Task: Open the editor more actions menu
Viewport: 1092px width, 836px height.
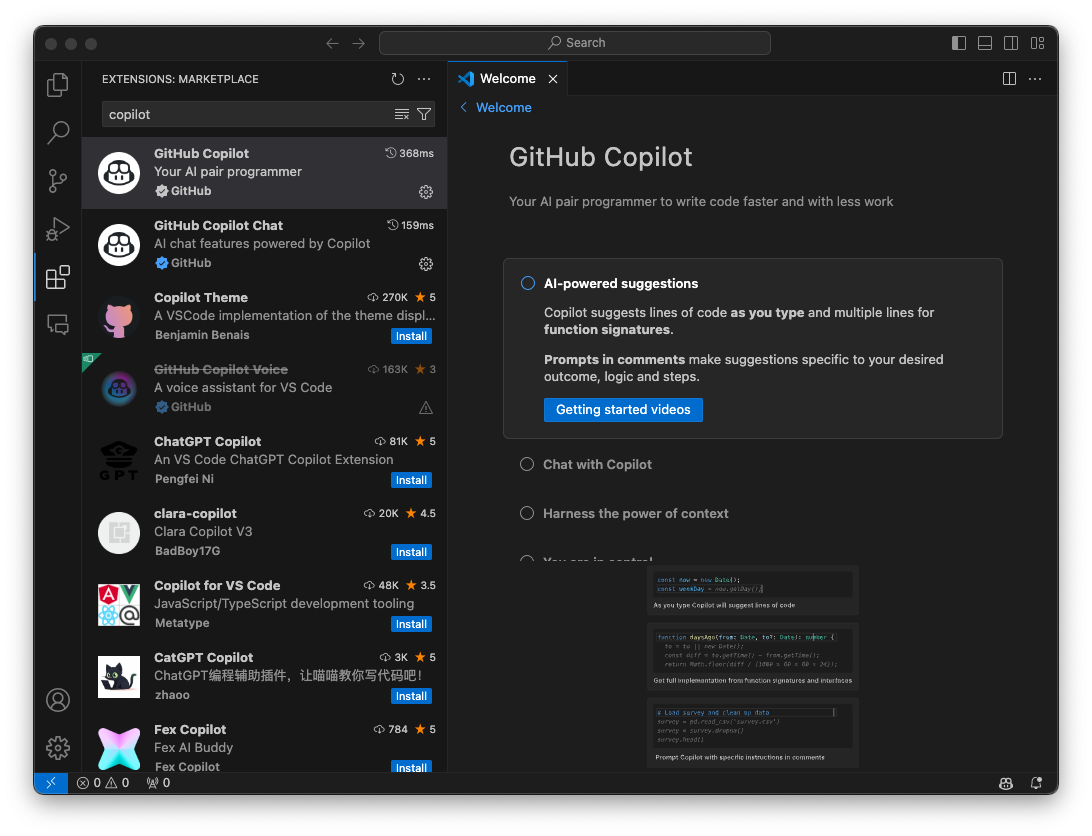Action: [x=1035, y=79]
